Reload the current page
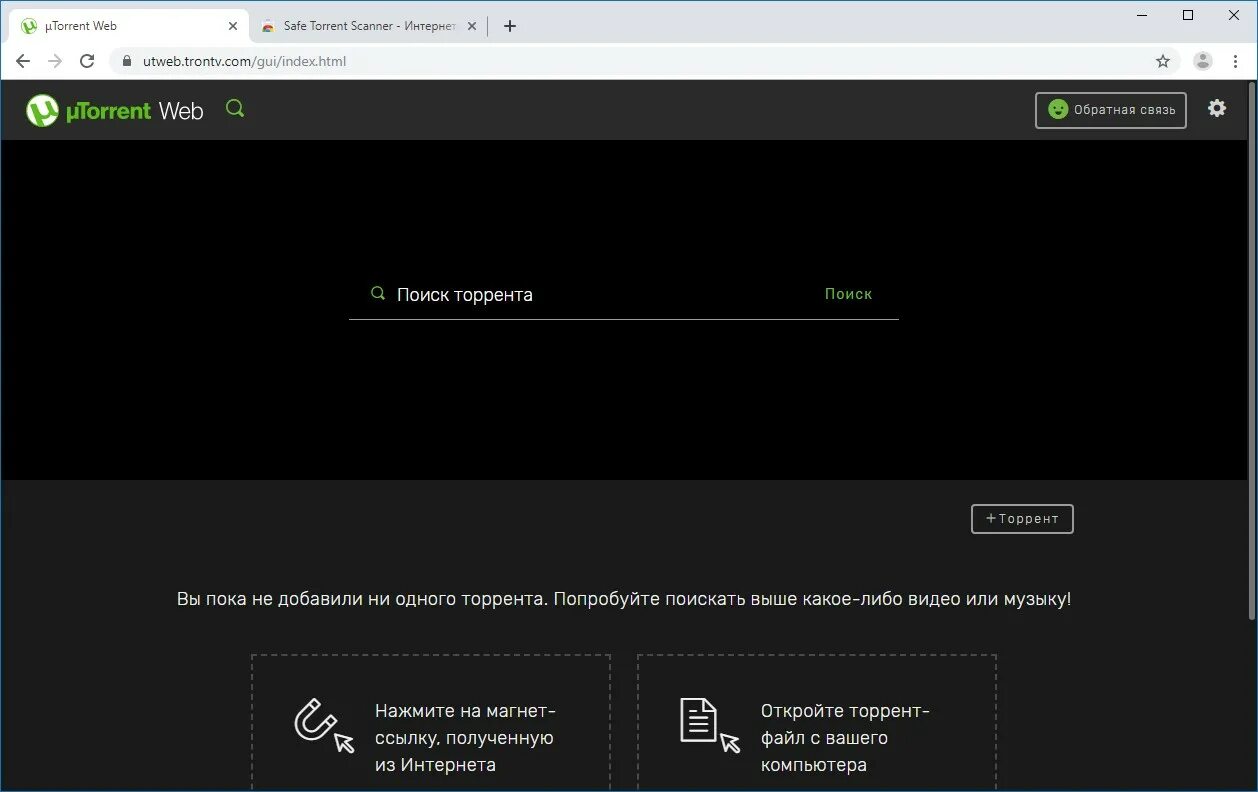The height and width of the screenshot is (792, 1258). pos(87,61)
